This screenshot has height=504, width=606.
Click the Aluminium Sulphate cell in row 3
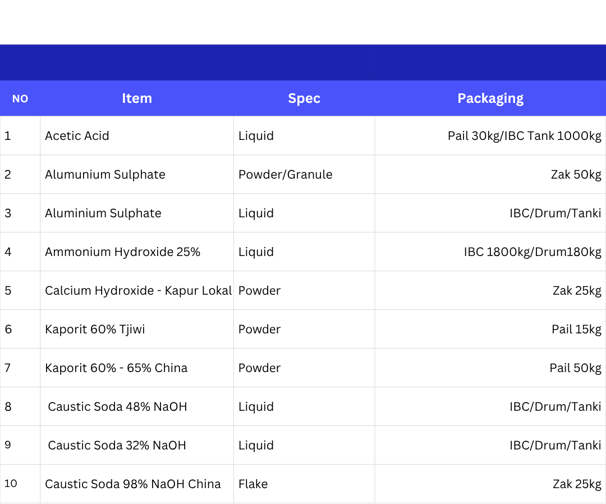[137, 213]
